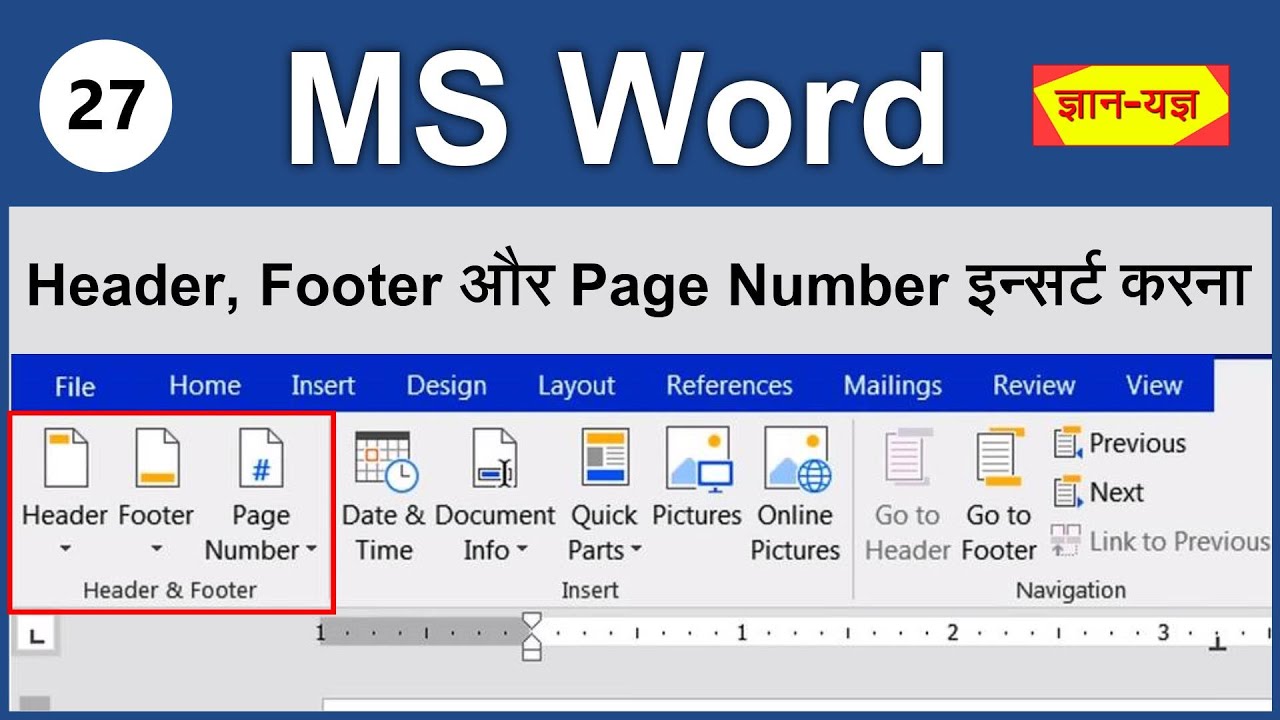Viewport: 1280px width, 720px height.
Task: Click the first line indent marker on ruler
Action: [x=532, y=622]
